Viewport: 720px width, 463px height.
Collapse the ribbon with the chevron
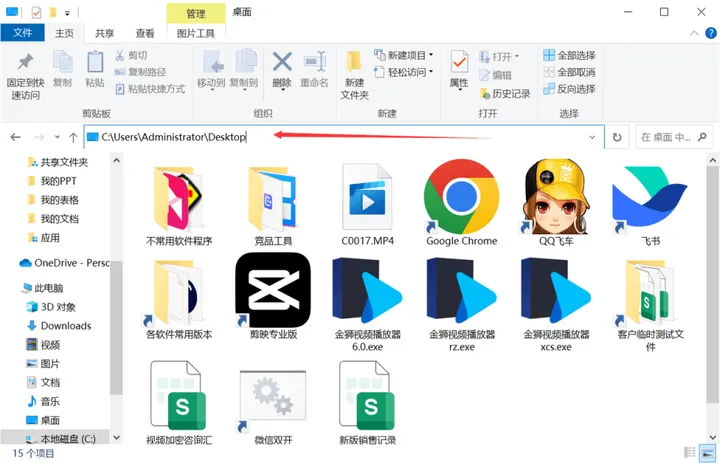pyautogui.click(x=694, y=33)
